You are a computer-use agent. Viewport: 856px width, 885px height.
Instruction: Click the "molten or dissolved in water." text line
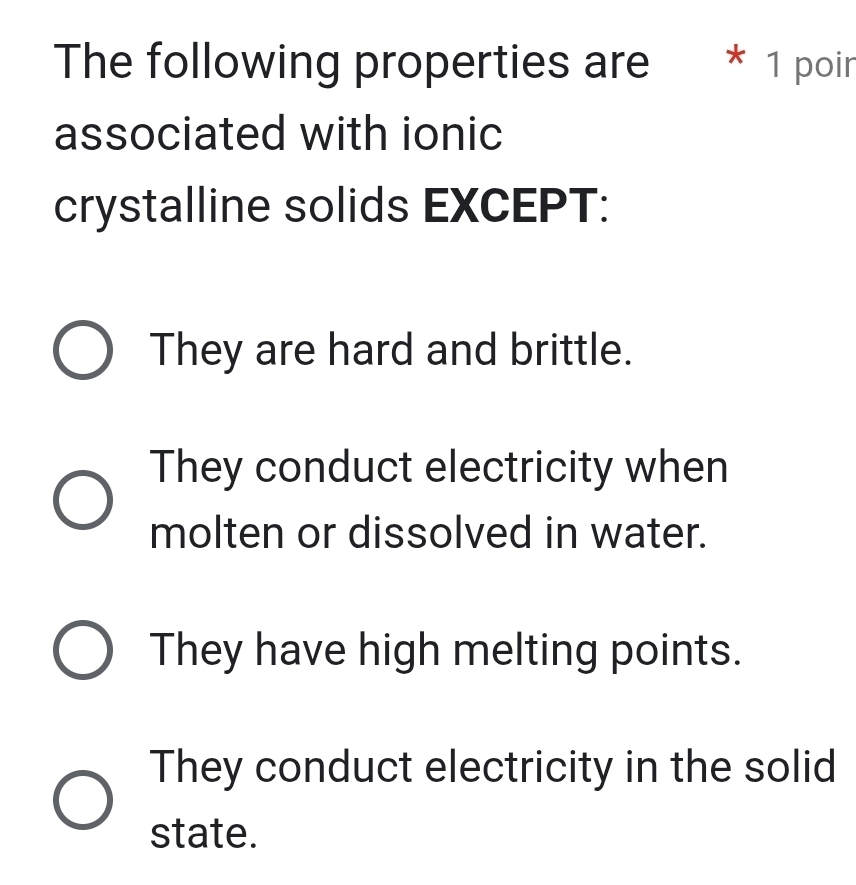point(430,533)
